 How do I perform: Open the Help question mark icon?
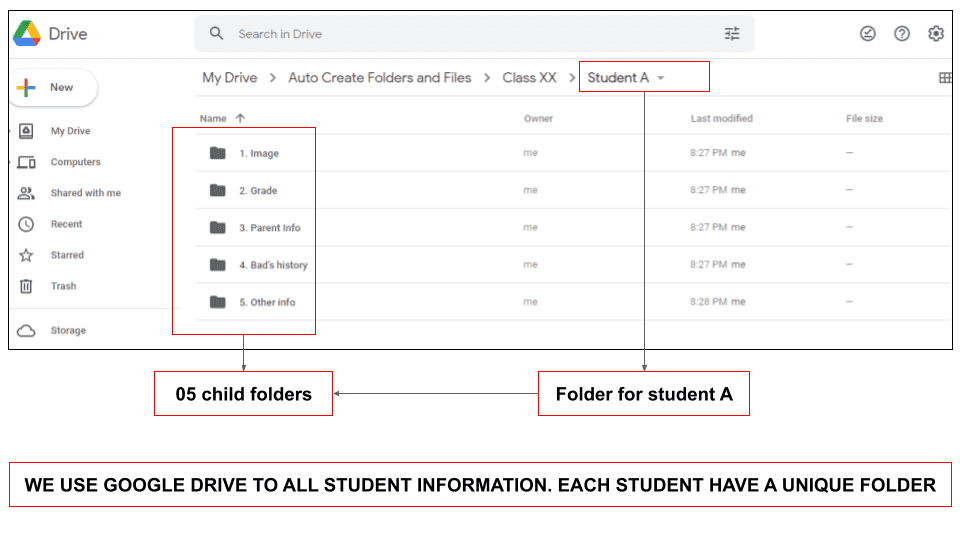(902, 34)
